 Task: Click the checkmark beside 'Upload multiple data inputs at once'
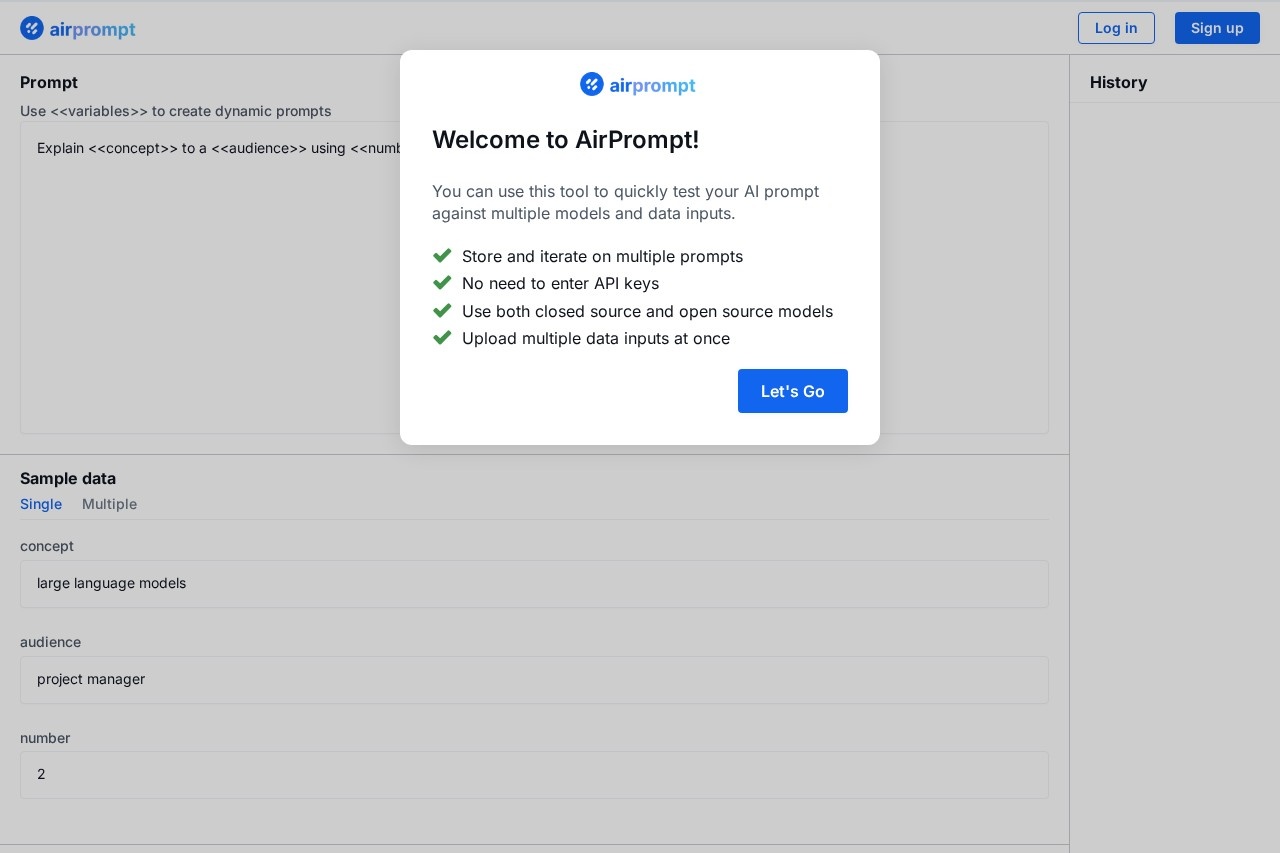point(443,337)
